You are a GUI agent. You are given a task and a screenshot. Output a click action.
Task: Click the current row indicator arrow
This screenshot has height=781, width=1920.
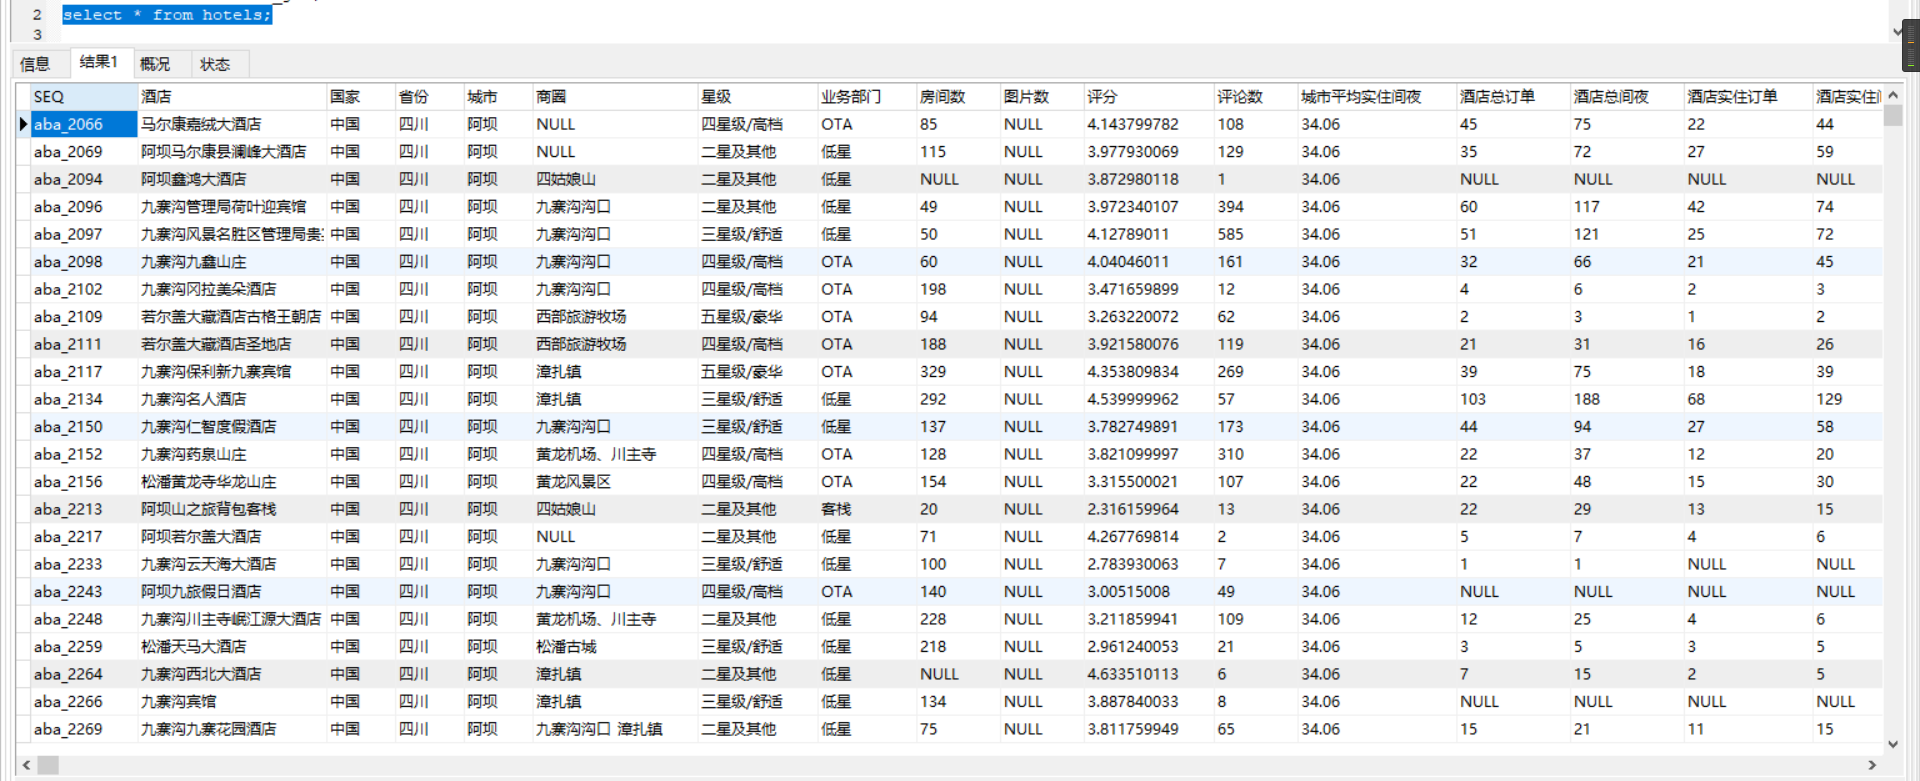coord(23,125)
